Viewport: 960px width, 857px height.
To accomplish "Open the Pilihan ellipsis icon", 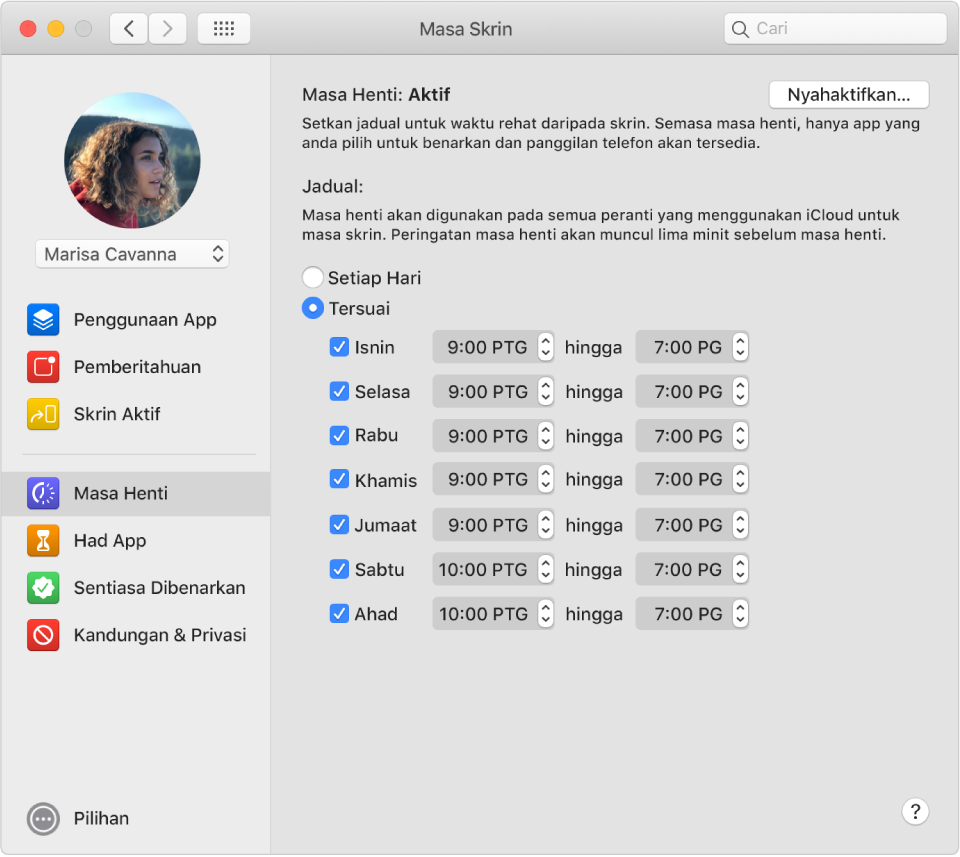I will click(x=43, y=819).
